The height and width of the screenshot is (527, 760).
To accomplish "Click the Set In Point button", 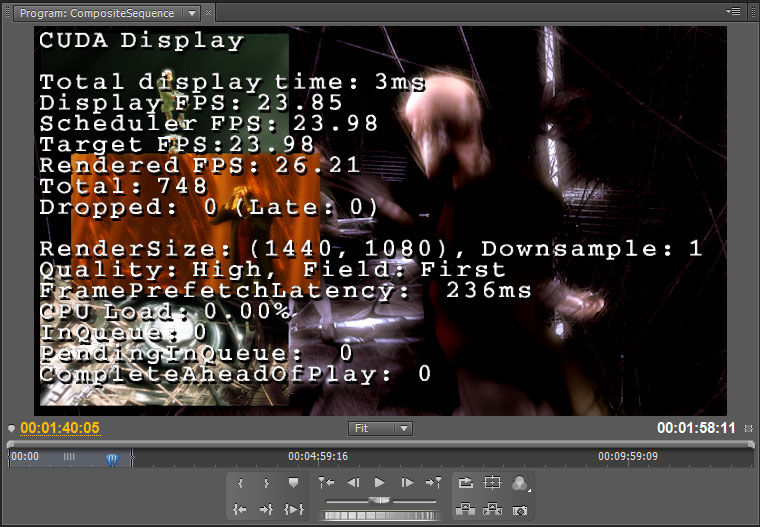I will (240, 483).
